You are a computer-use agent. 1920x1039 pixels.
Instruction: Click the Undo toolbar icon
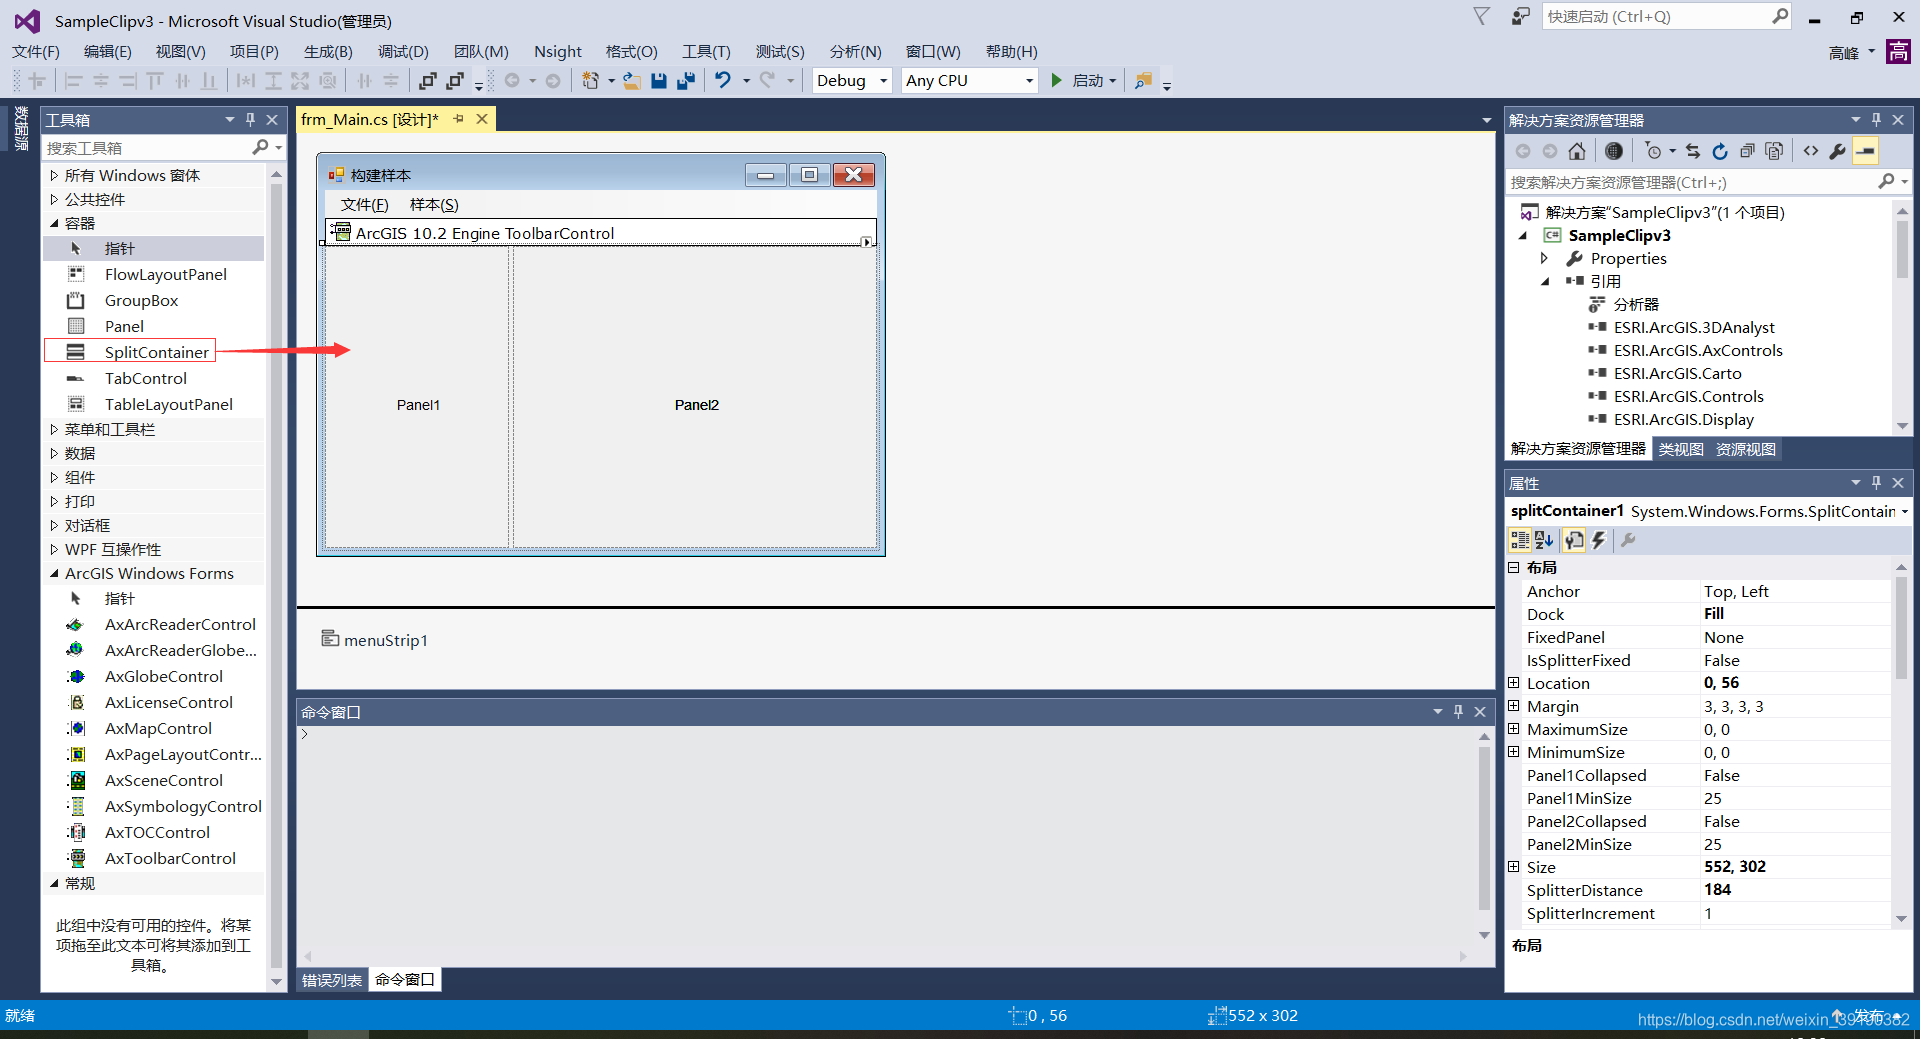tap(723, 81)
